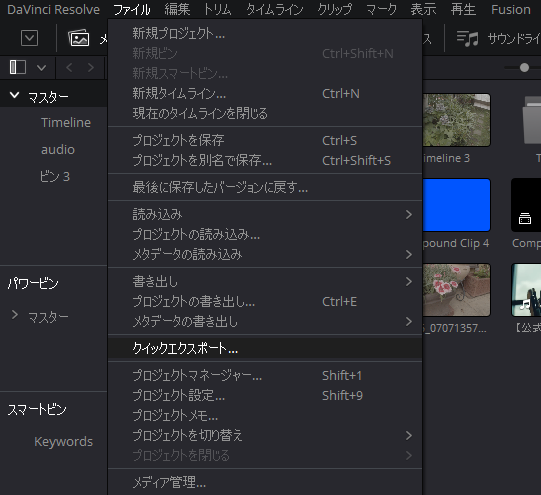This screenshot has width=541, height=495.
Task: Toggle the bin list sidebar icon
Action: point(18,67)
